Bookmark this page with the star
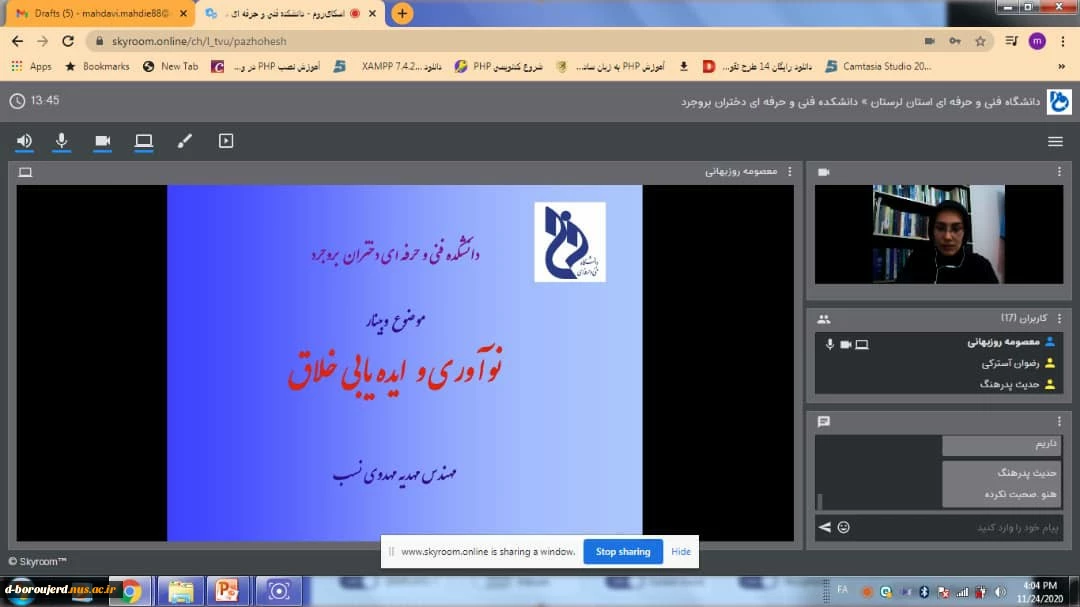This screenshot has width=1080, height=607. pos(980,41)
